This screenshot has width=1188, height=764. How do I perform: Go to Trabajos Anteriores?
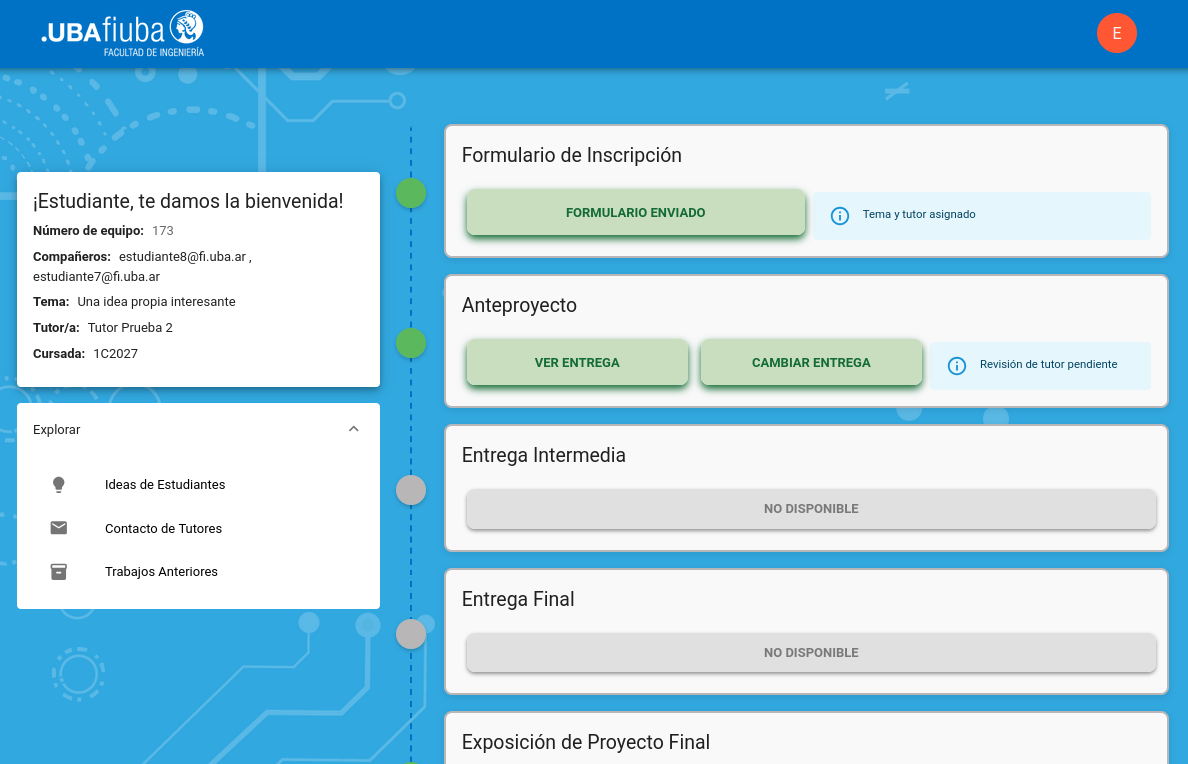161,572
